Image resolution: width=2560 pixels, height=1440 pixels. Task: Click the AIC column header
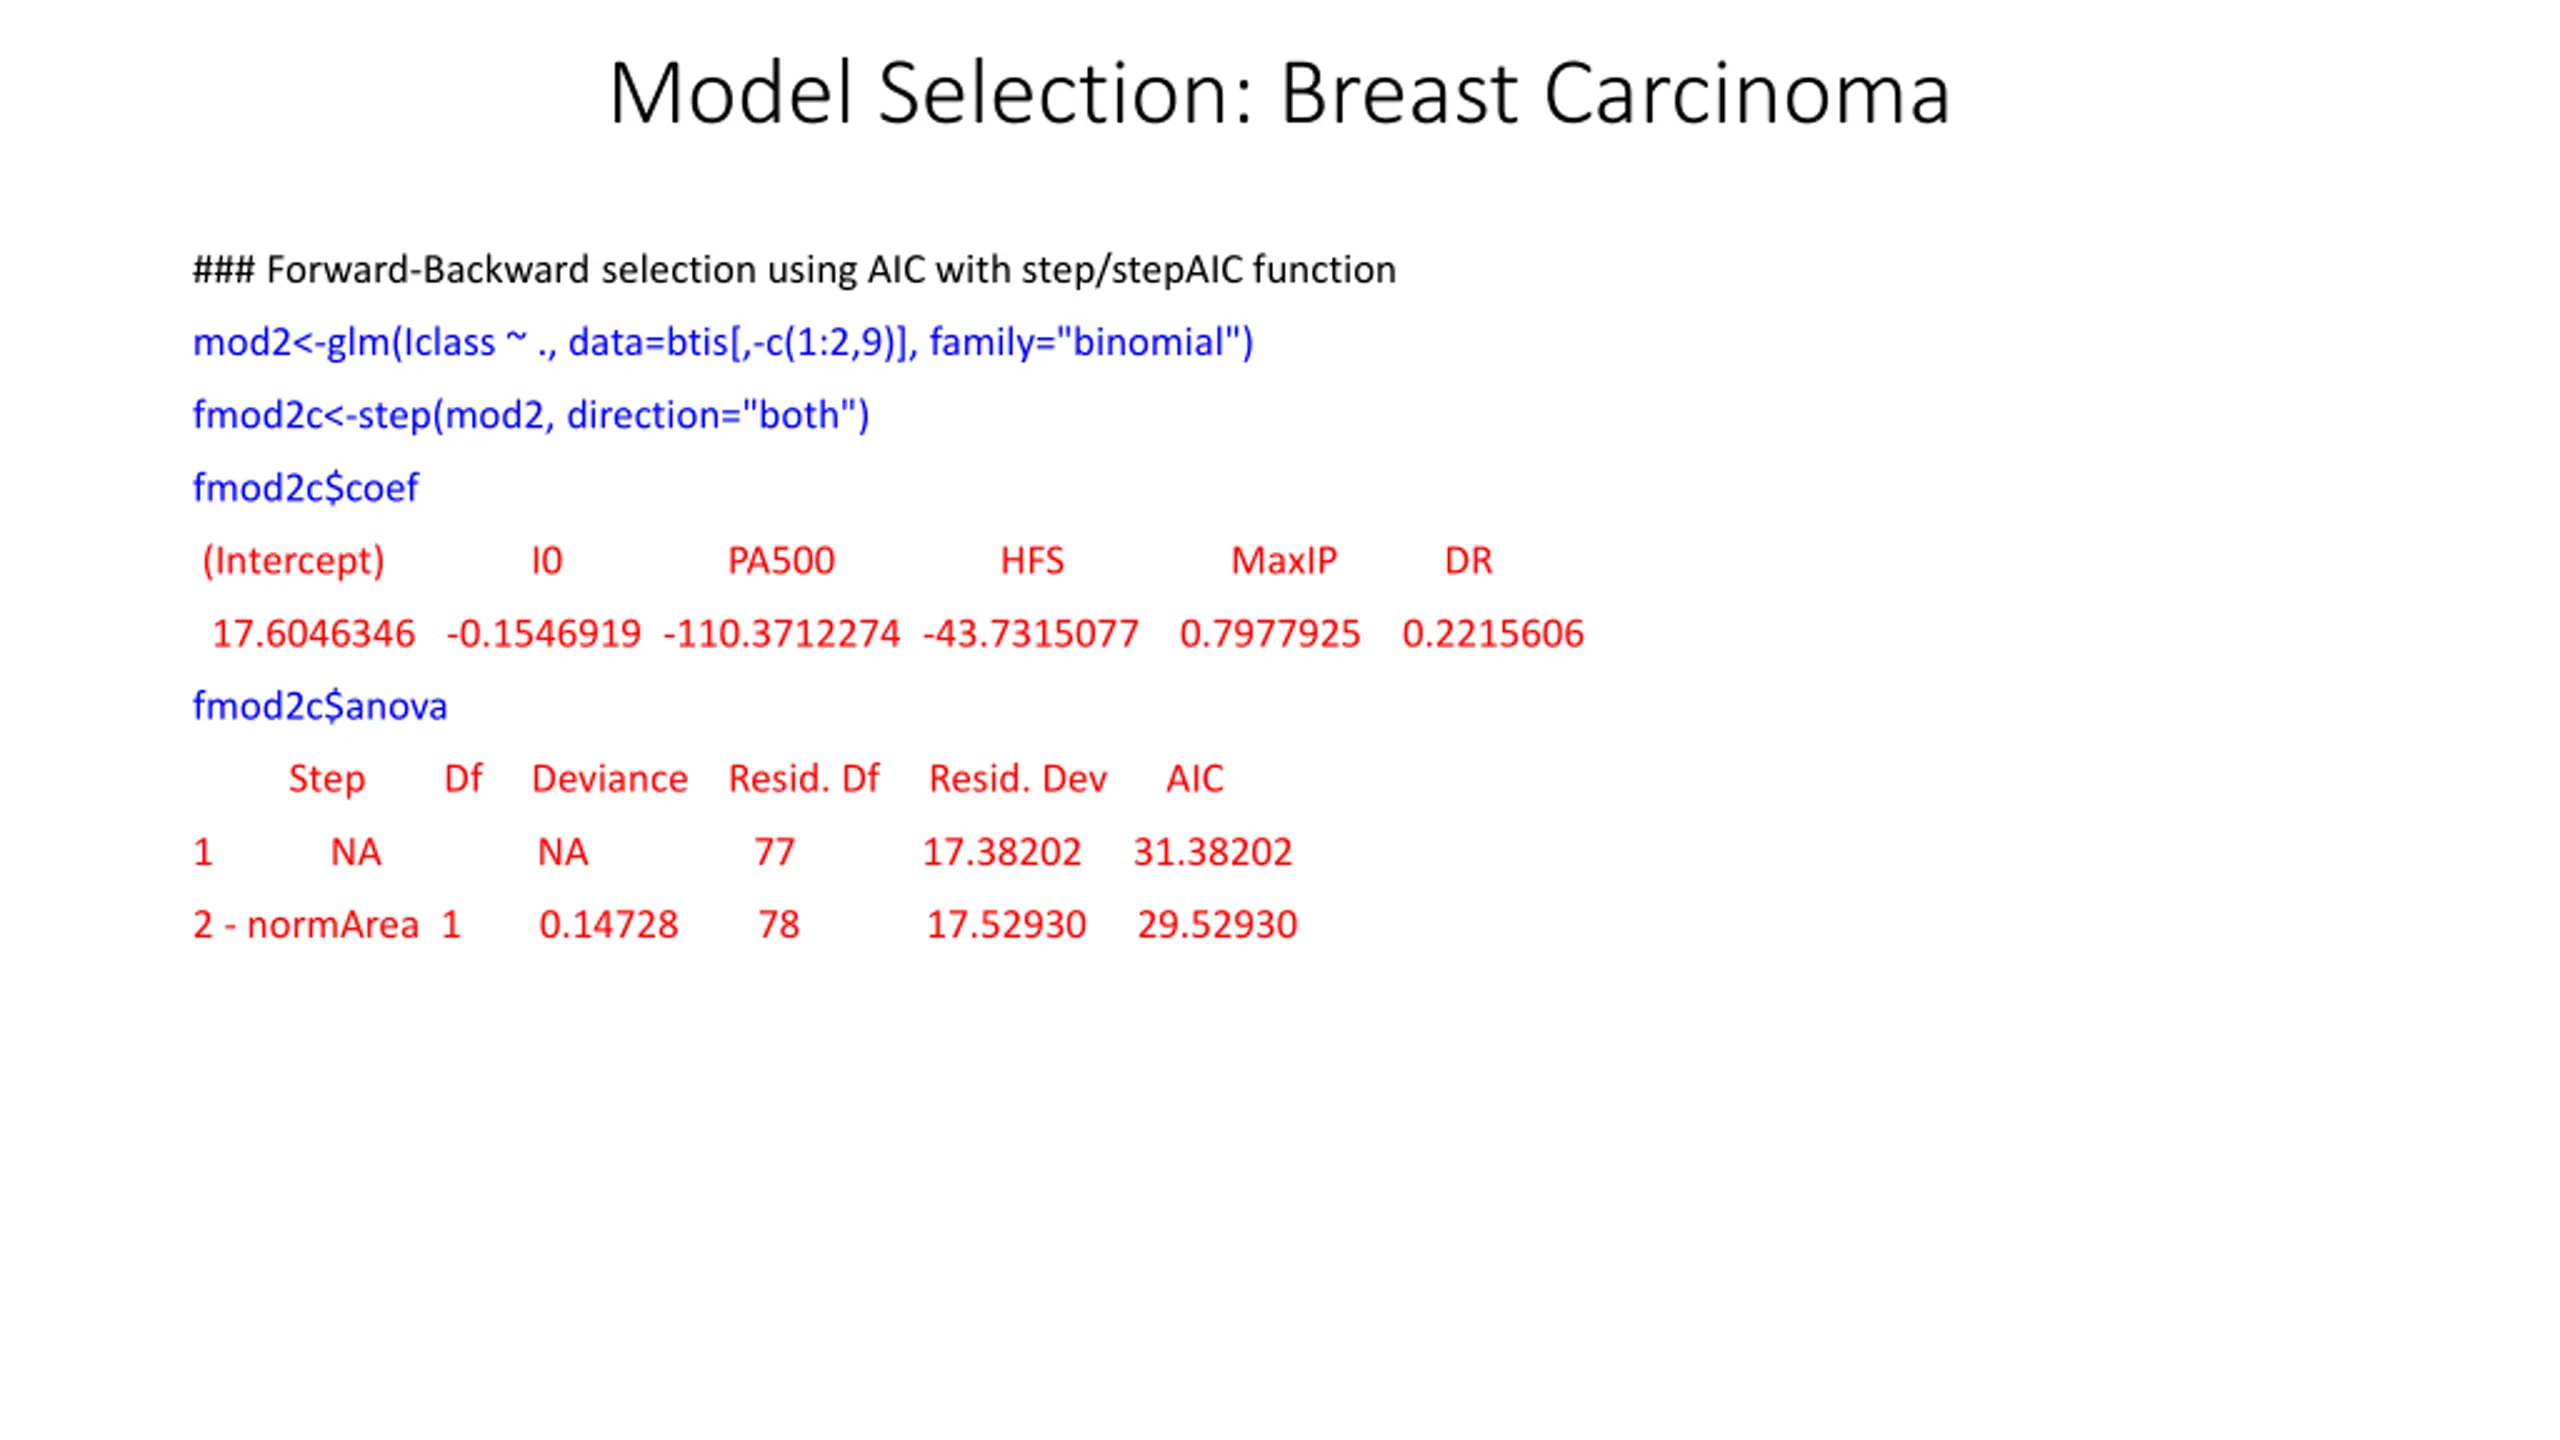tap(1194, 779)
